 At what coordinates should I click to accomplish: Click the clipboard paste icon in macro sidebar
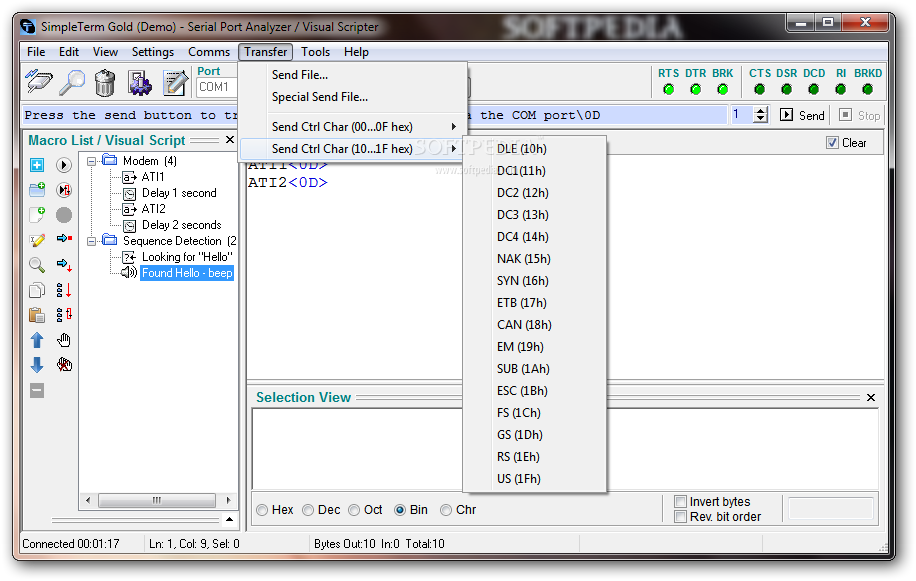[x=37, y=315]
